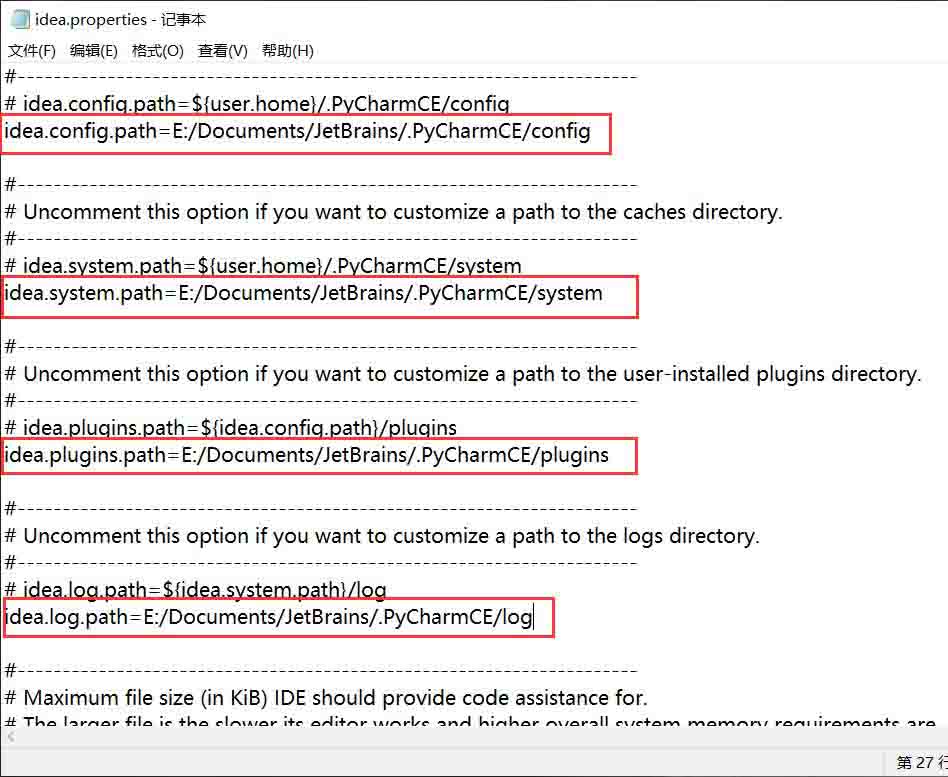Click the commented idea.config.path user.home line
948x777 pixels.
coord(257,104)
